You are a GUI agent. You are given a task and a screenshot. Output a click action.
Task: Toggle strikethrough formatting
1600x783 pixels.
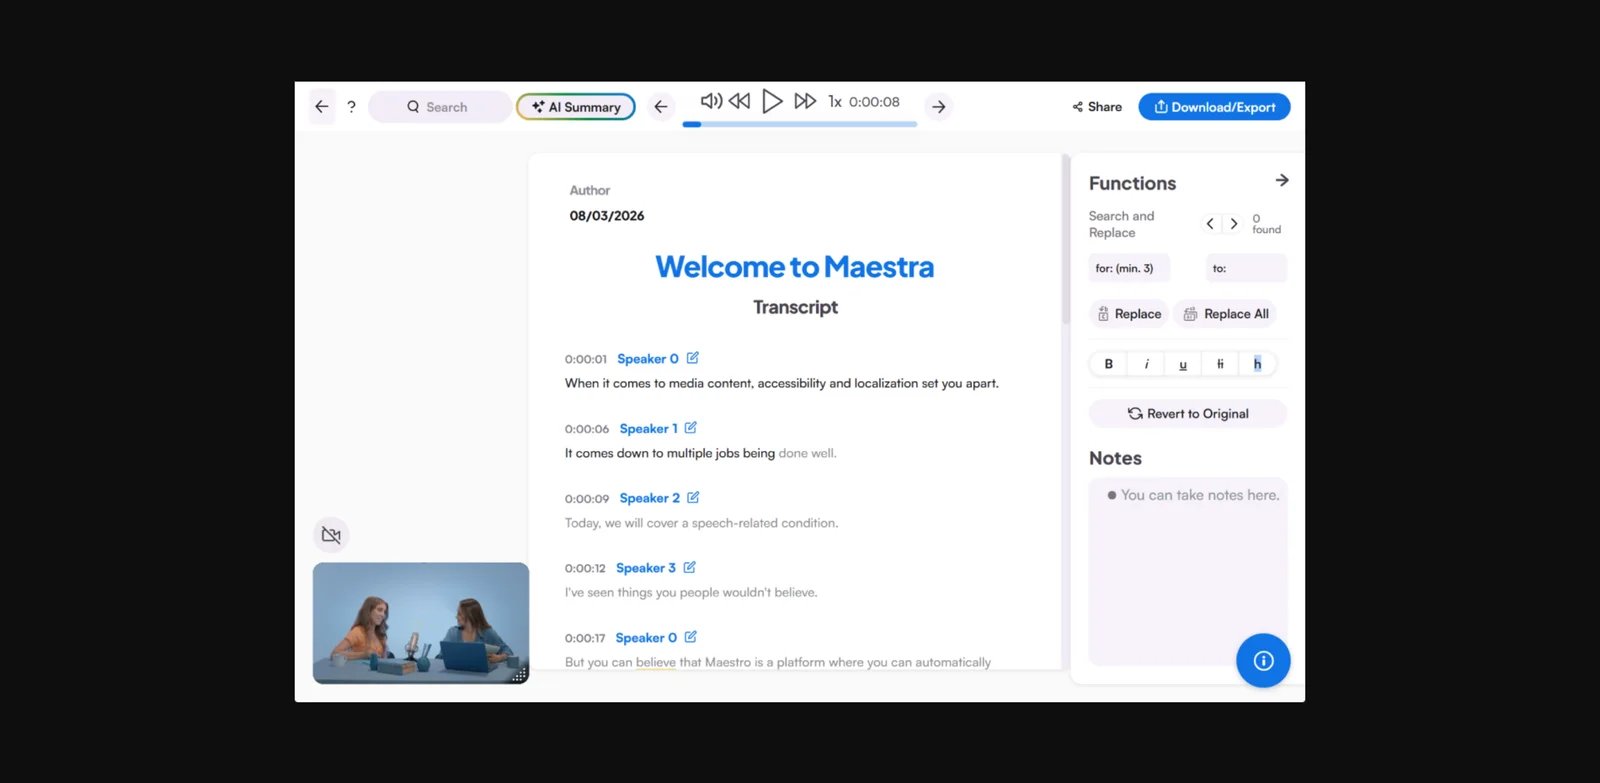[1220, 364]
